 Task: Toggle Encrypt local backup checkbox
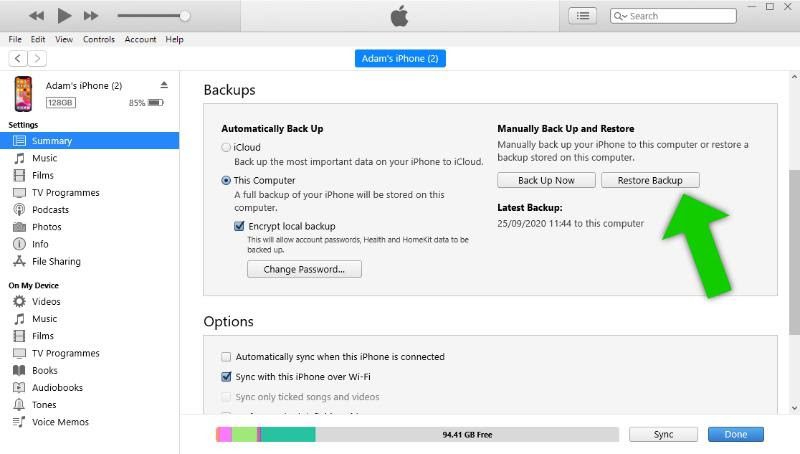(x=240, y=226)
